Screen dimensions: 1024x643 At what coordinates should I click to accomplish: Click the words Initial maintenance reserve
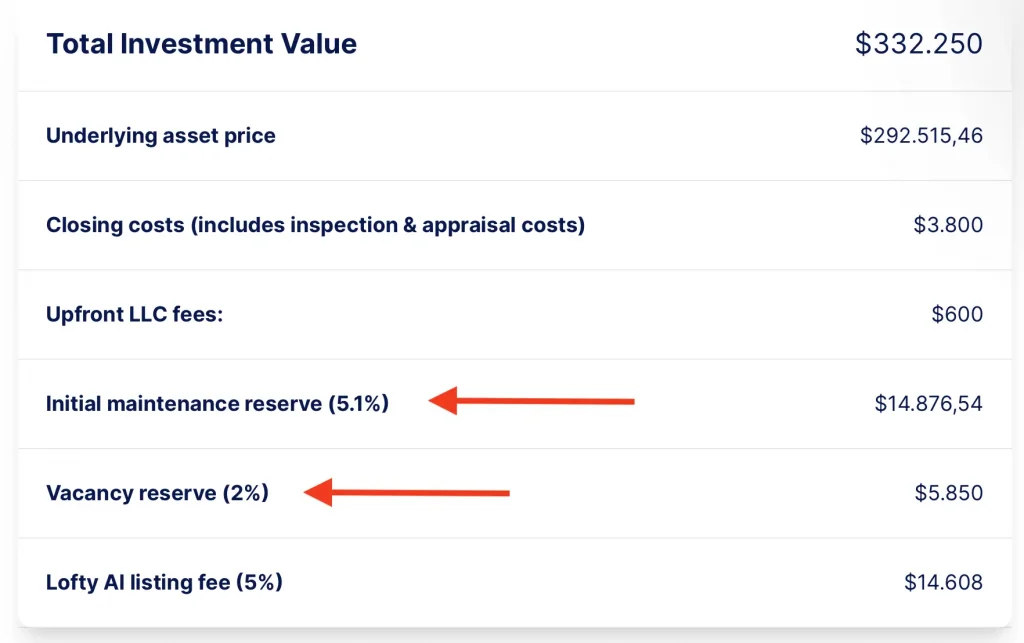pos(183,404)
